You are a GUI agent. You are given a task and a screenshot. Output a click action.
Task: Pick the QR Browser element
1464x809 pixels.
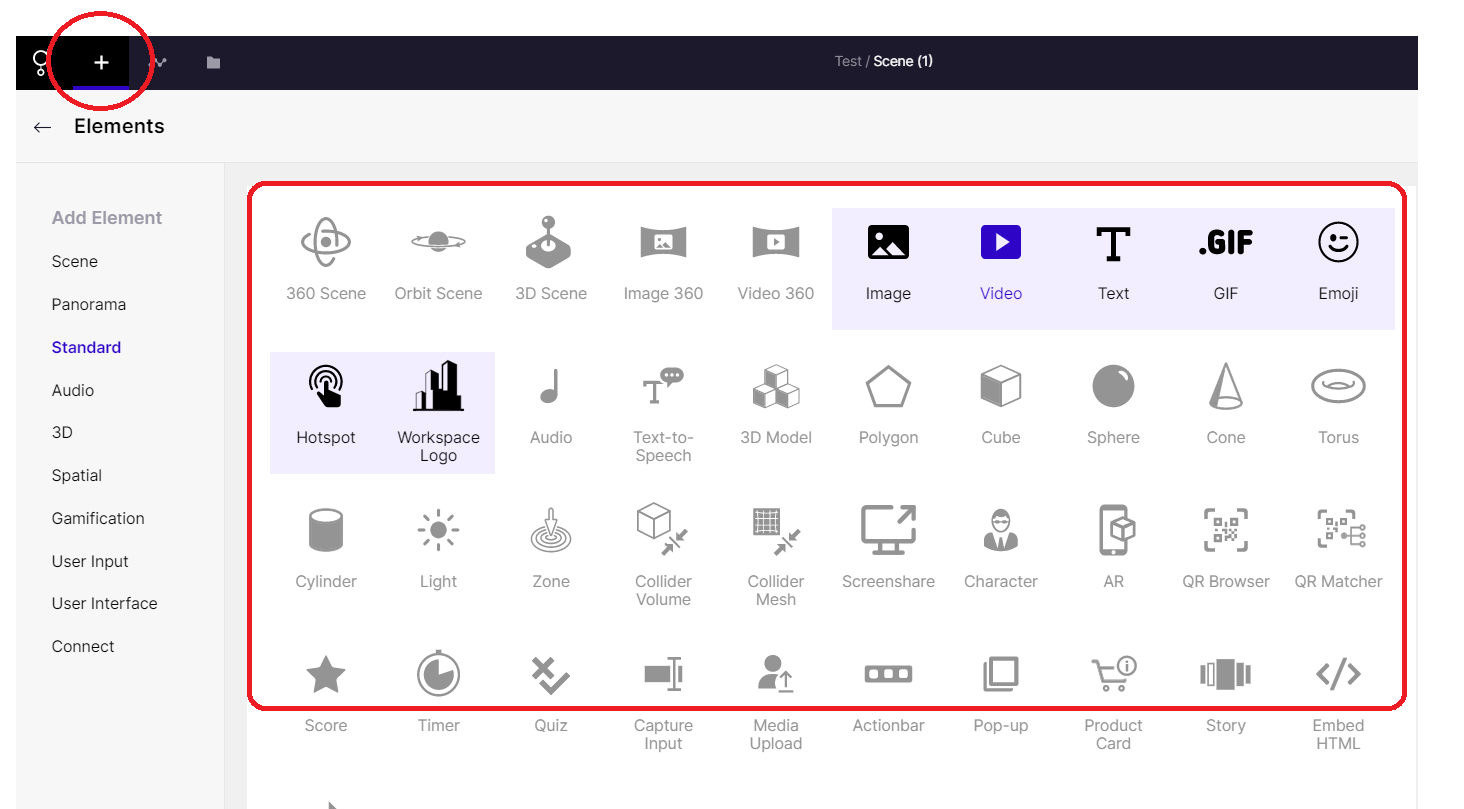1225,531
